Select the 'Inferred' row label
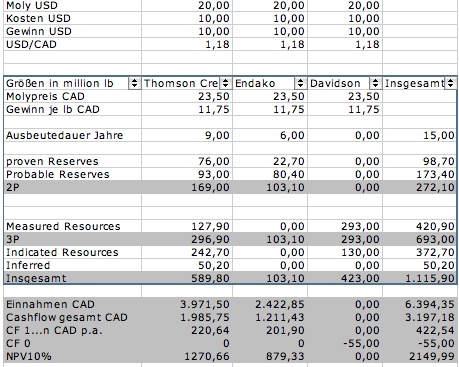459x367 pixels. click(72, 265)
